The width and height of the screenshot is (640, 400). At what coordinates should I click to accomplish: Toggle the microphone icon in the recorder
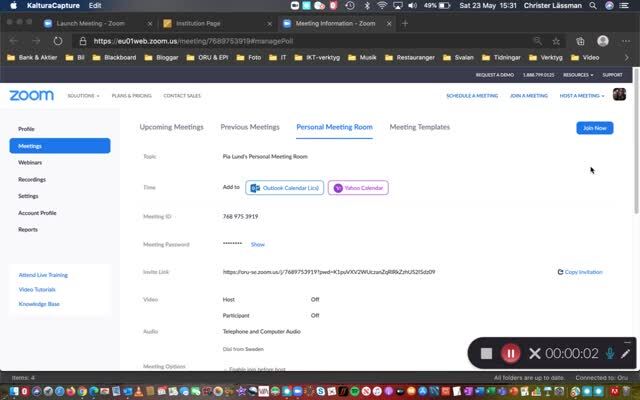(x=610, y=353)
